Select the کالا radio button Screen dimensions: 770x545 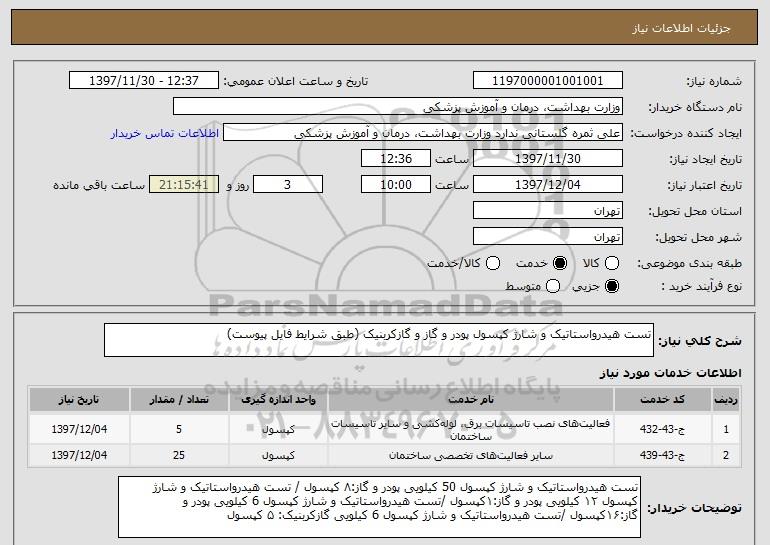click(x=612, y=263)
